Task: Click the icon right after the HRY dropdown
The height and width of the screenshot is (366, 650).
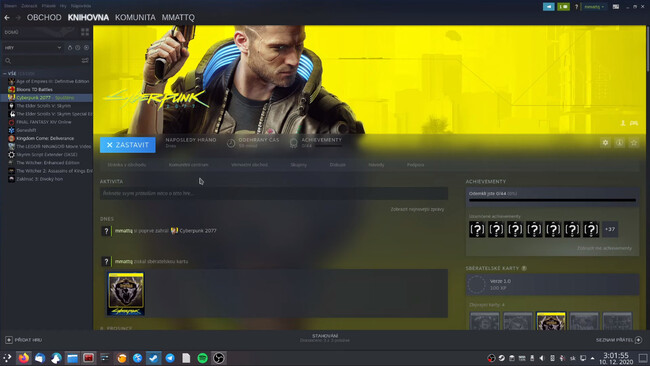Action: (70, 48)
